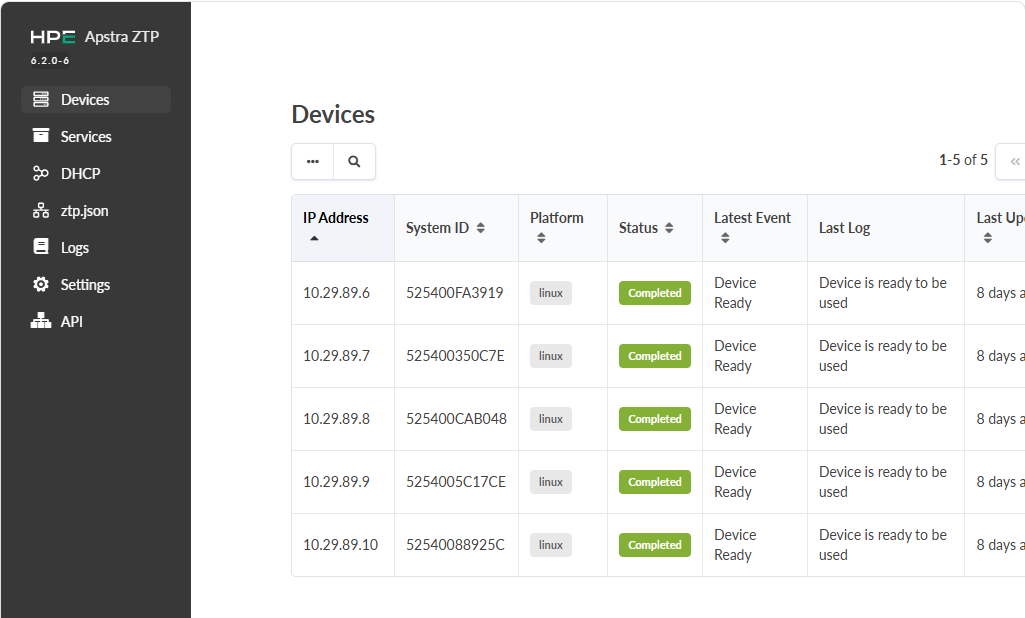Click System ID 5254005C17CE

point(456,482)
